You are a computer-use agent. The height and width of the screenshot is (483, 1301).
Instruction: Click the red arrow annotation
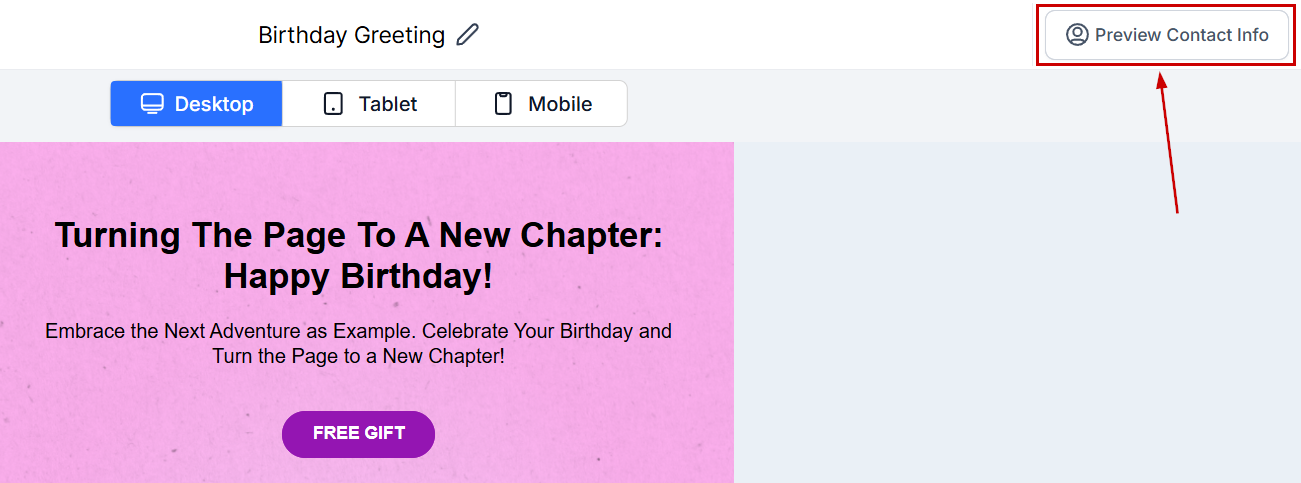pyautogui.click(x=1169, y=145)
